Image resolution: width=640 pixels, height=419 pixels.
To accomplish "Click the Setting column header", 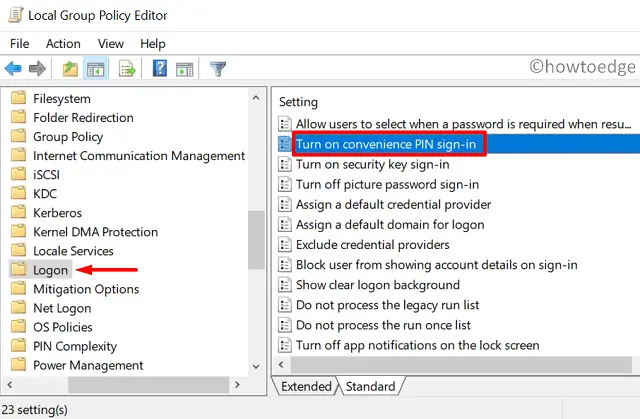I will click(x=298, y=102).
